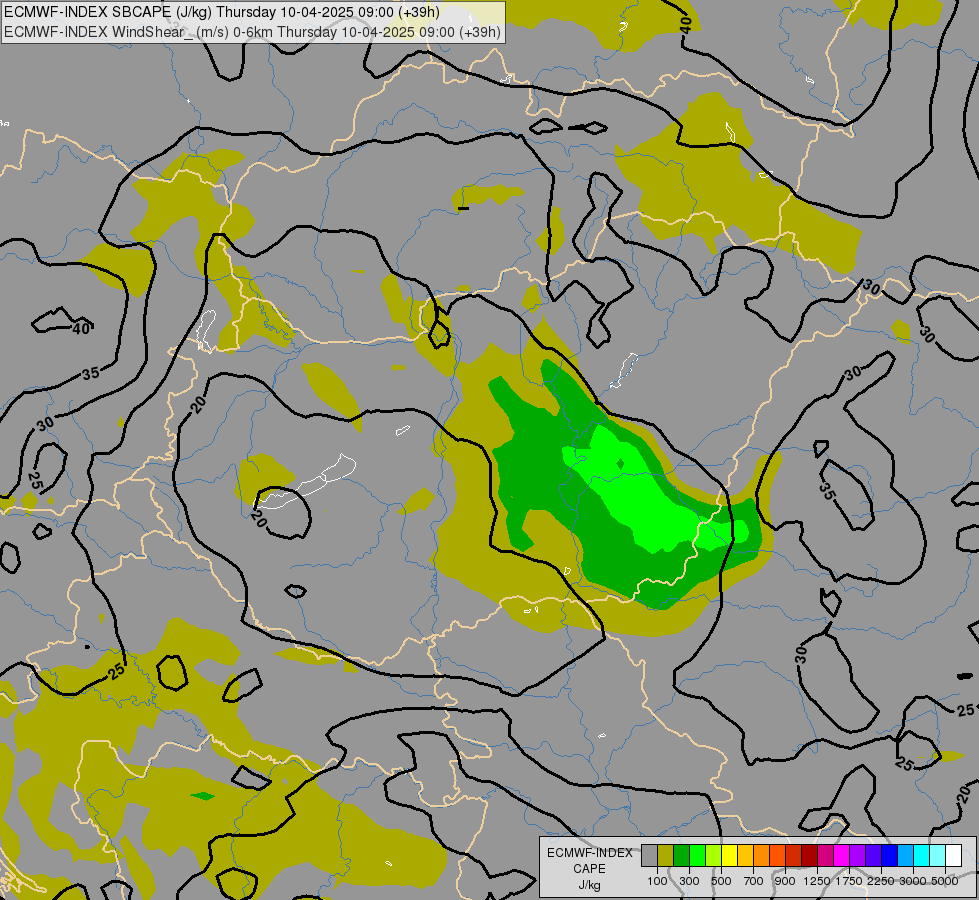
Task: Click the legend label 300
Action: point(689,881)
